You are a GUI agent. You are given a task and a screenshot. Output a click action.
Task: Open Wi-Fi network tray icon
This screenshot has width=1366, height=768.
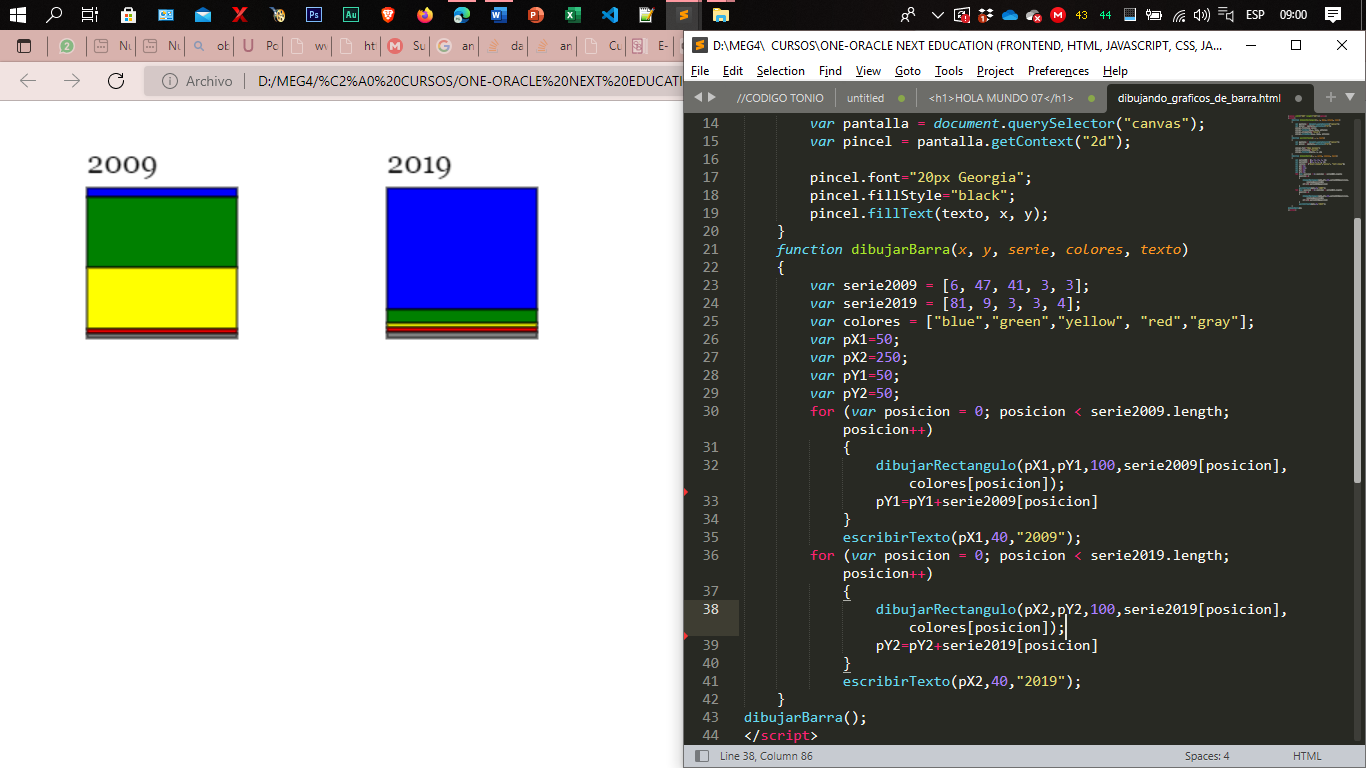click(x=1179, y=15)
